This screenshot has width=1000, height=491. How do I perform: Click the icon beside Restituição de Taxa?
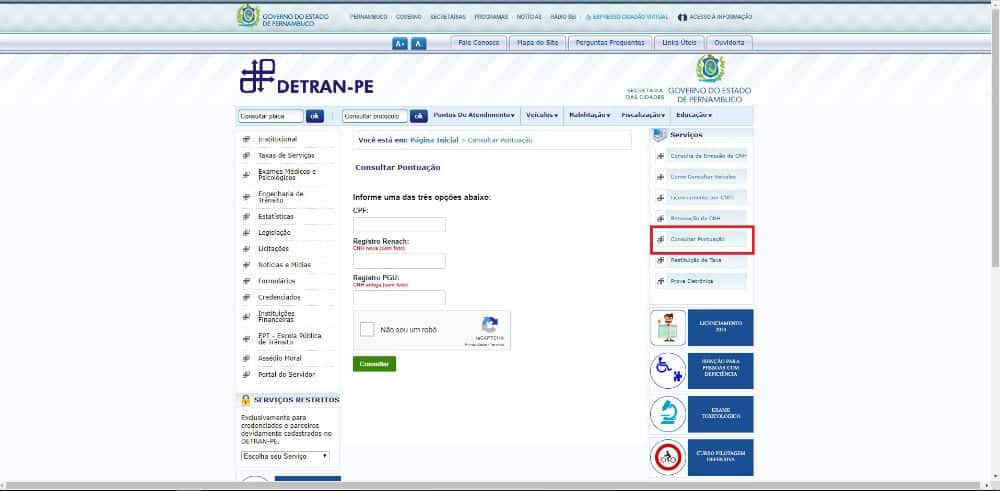pos(660,260)
